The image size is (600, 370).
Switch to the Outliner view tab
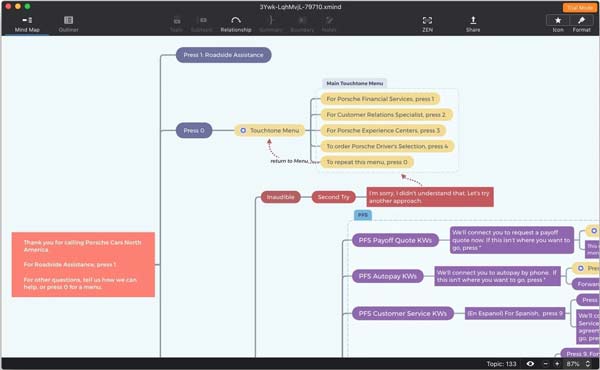[68, 24]
